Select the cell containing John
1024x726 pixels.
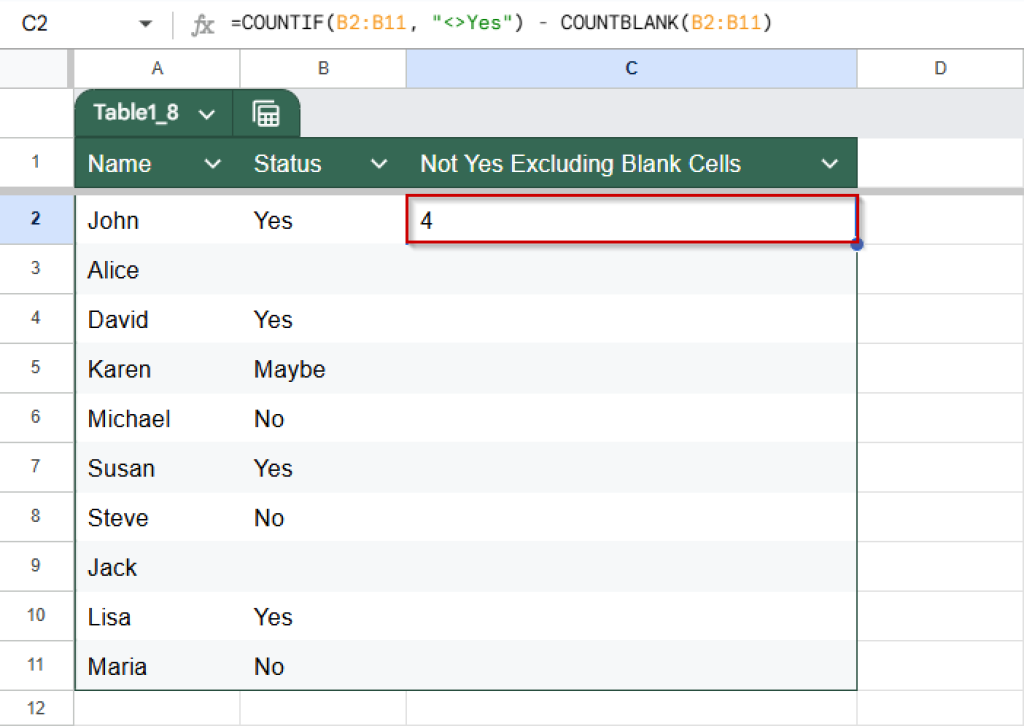click(157, 220)
